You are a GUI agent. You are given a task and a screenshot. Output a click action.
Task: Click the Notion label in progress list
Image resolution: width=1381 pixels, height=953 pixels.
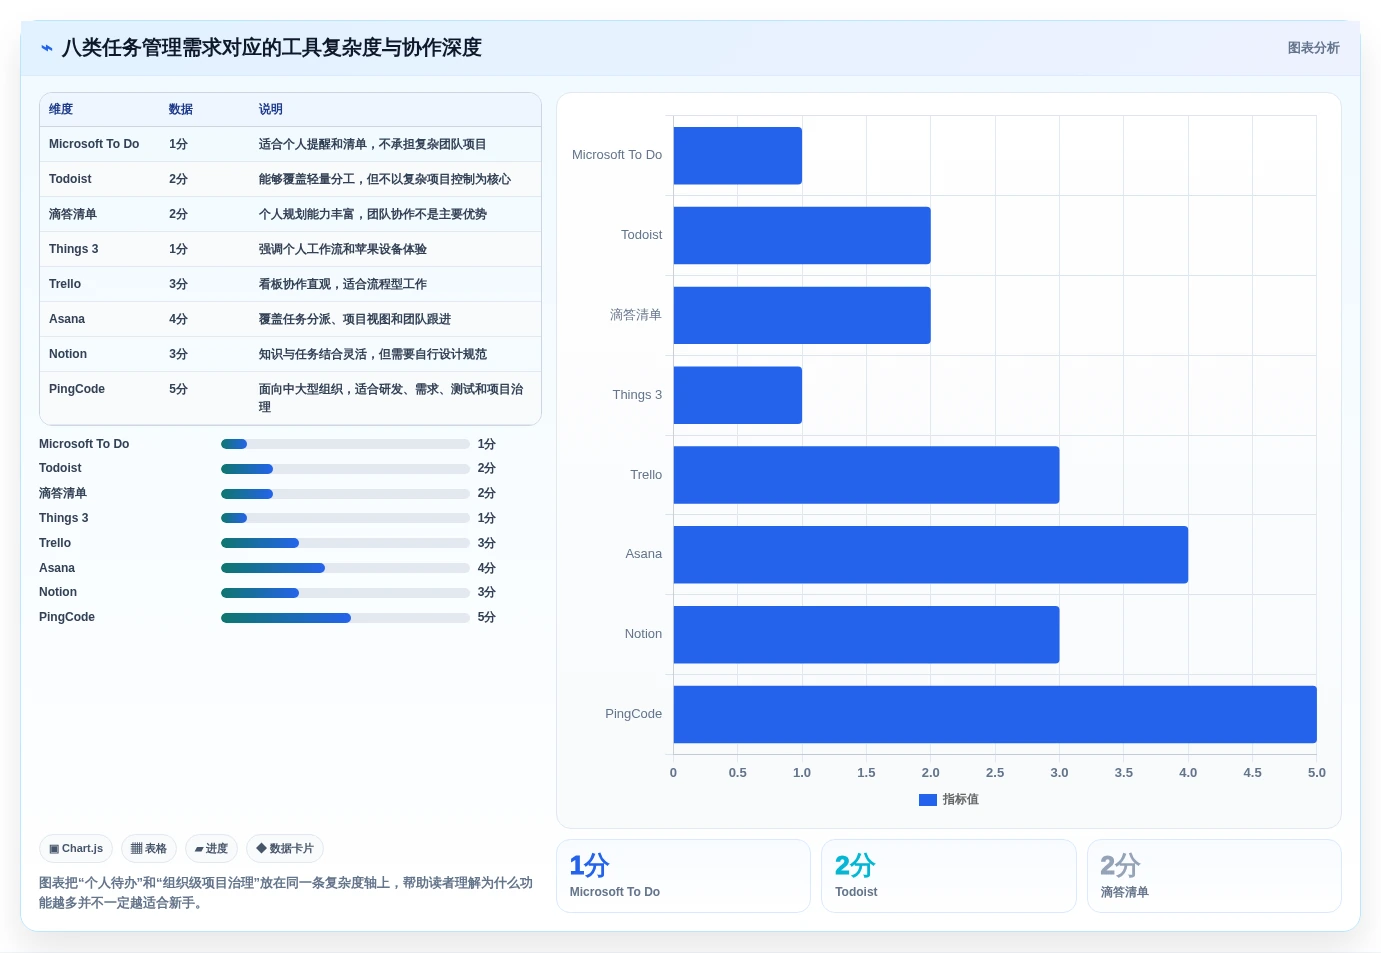pos(58,593)
